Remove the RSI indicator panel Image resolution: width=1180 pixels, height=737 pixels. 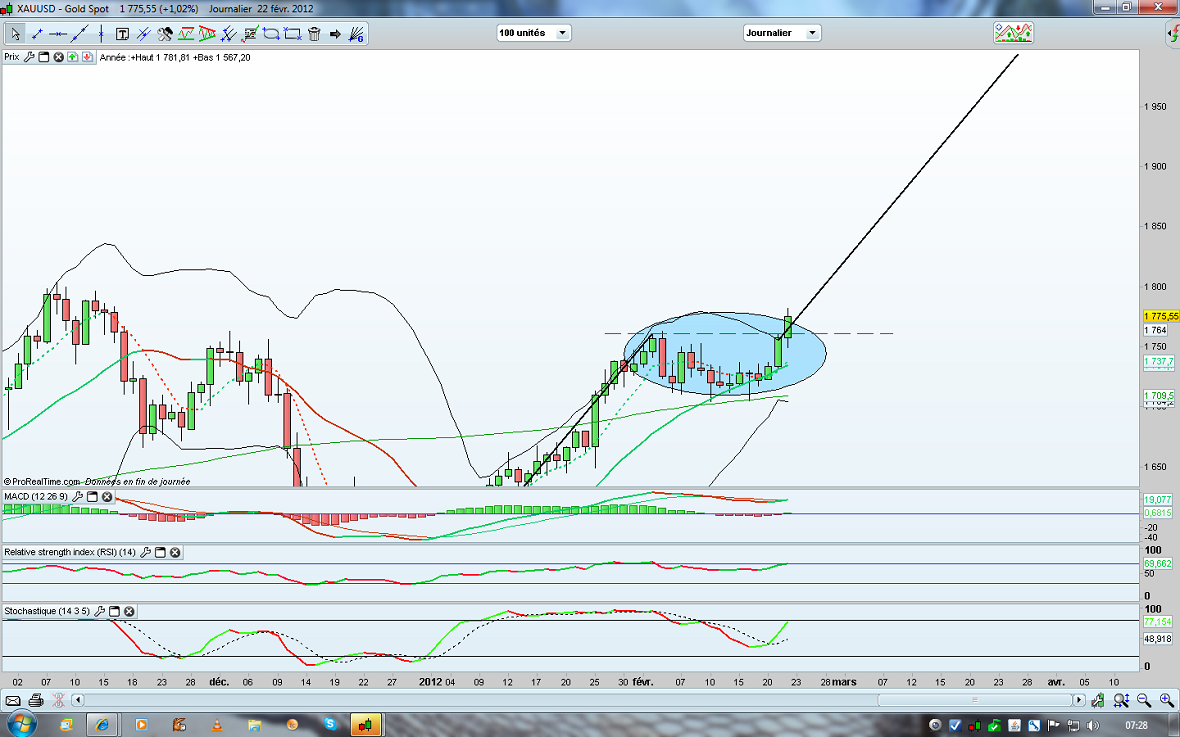[175, 552]
